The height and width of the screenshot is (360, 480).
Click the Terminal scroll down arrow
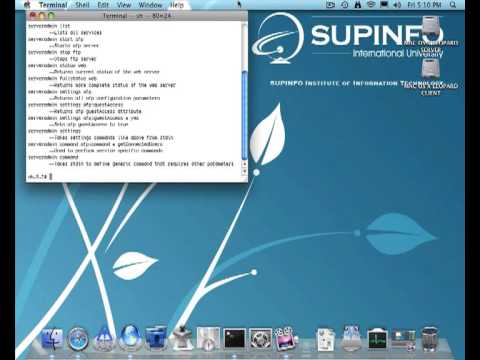point(245,171)
